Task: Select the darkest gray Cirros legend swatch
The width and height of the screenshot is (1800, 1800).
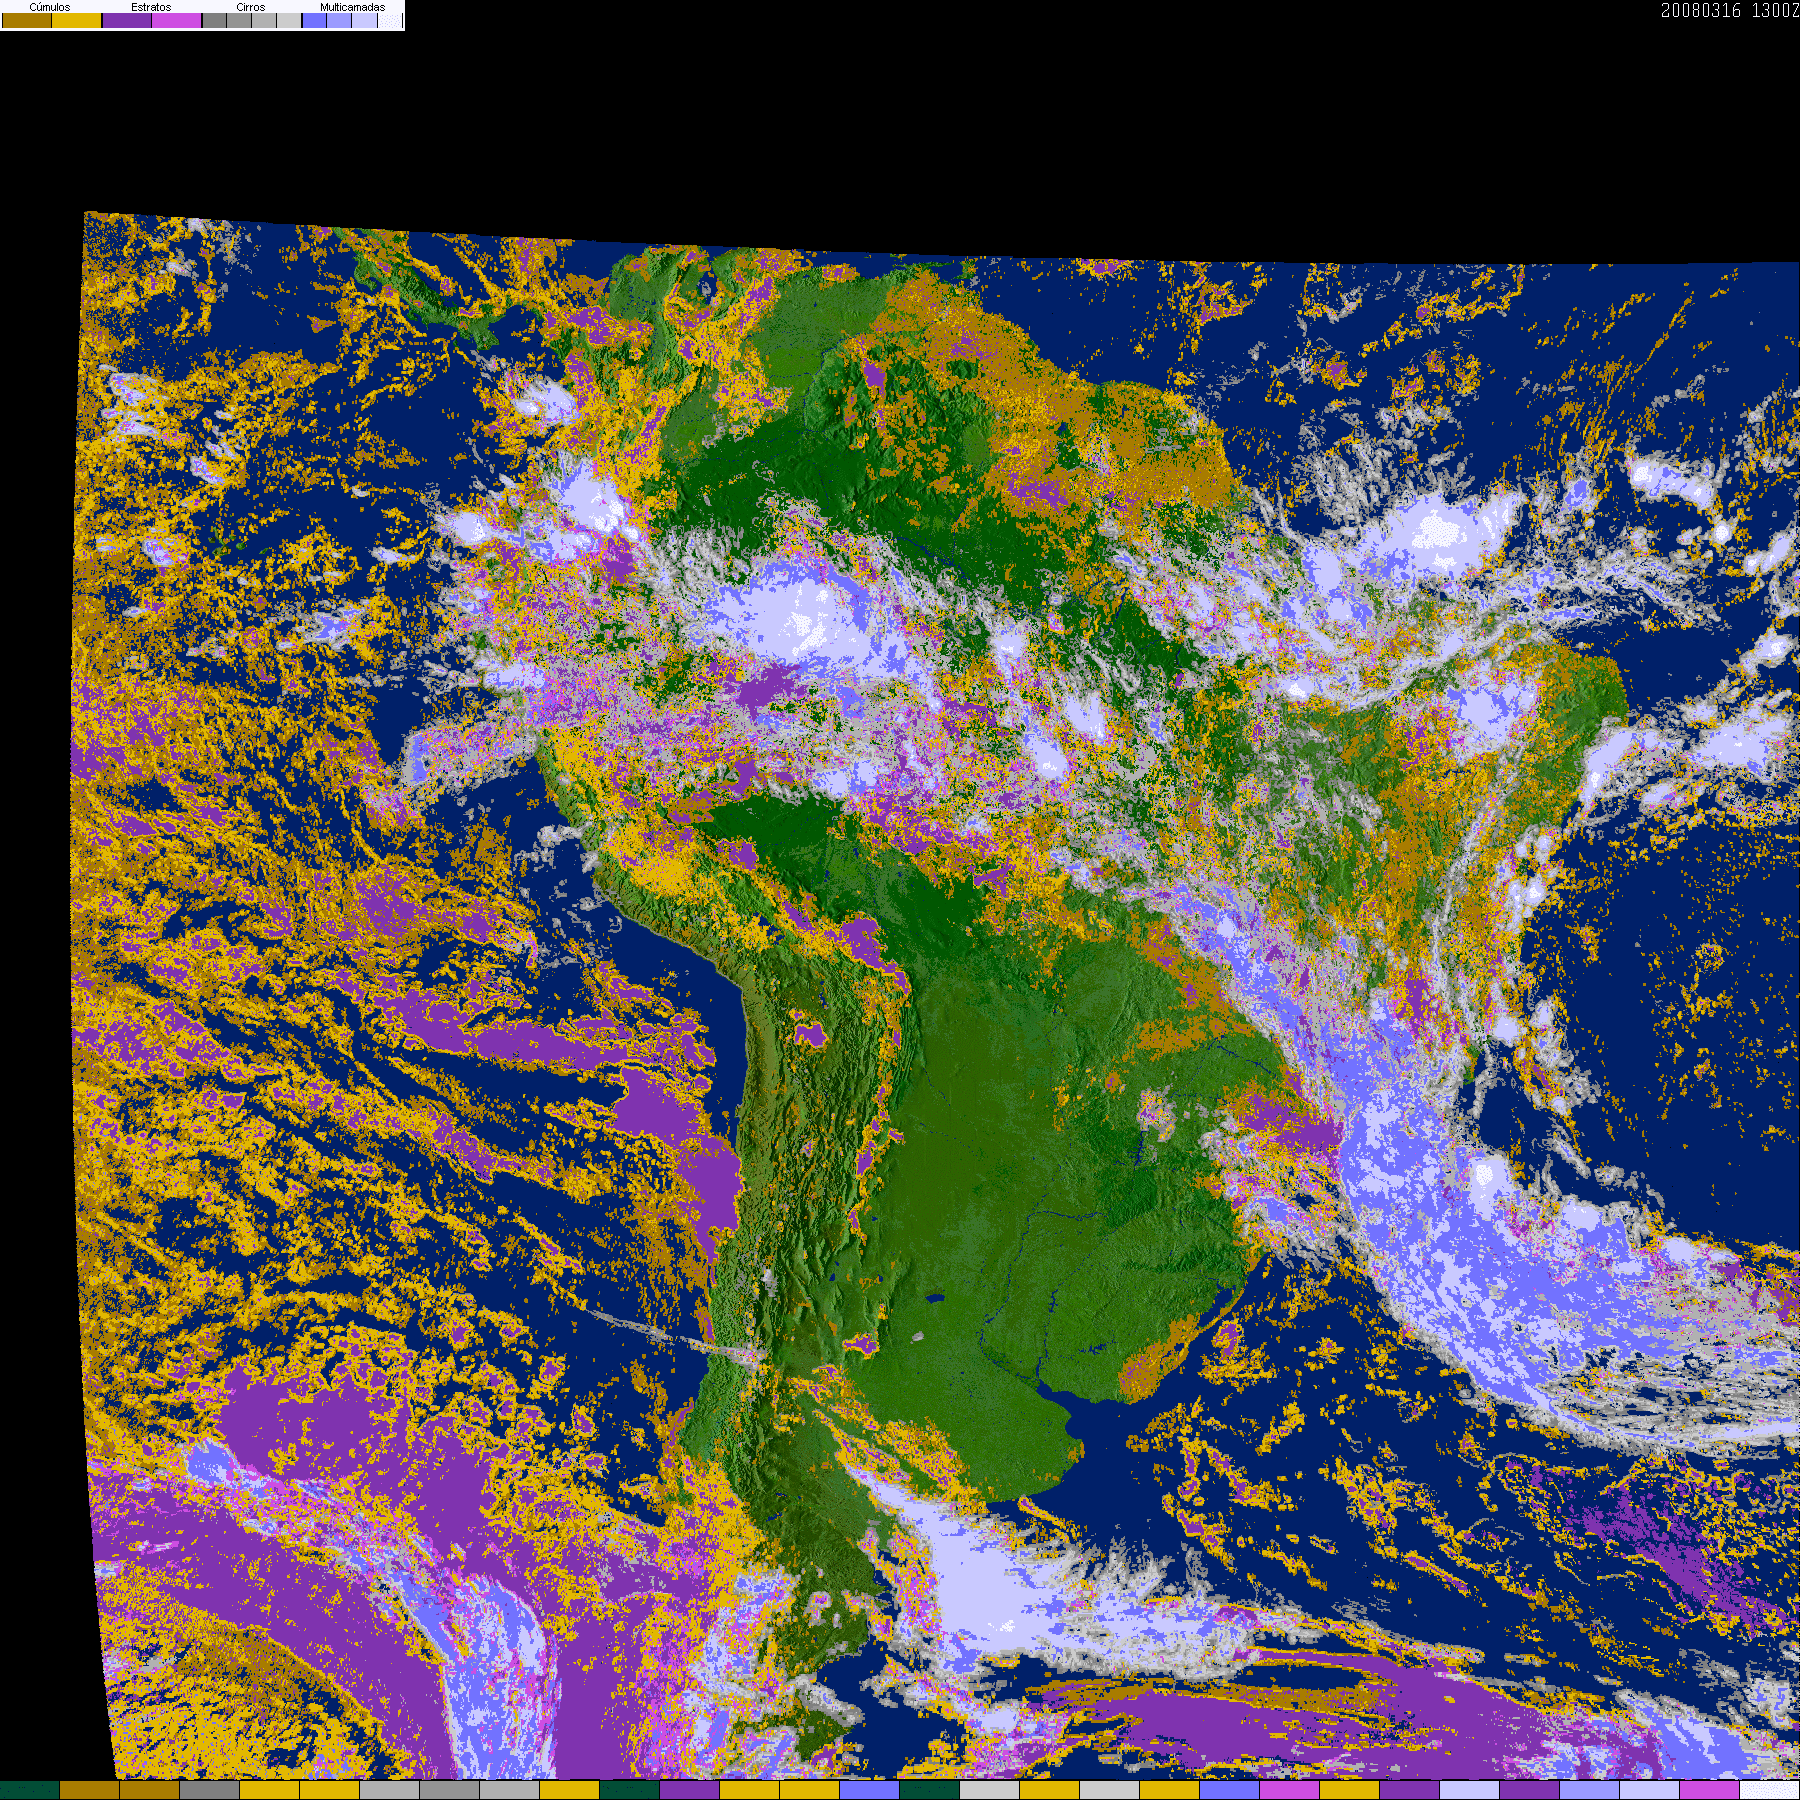Action: click(214, 20)
